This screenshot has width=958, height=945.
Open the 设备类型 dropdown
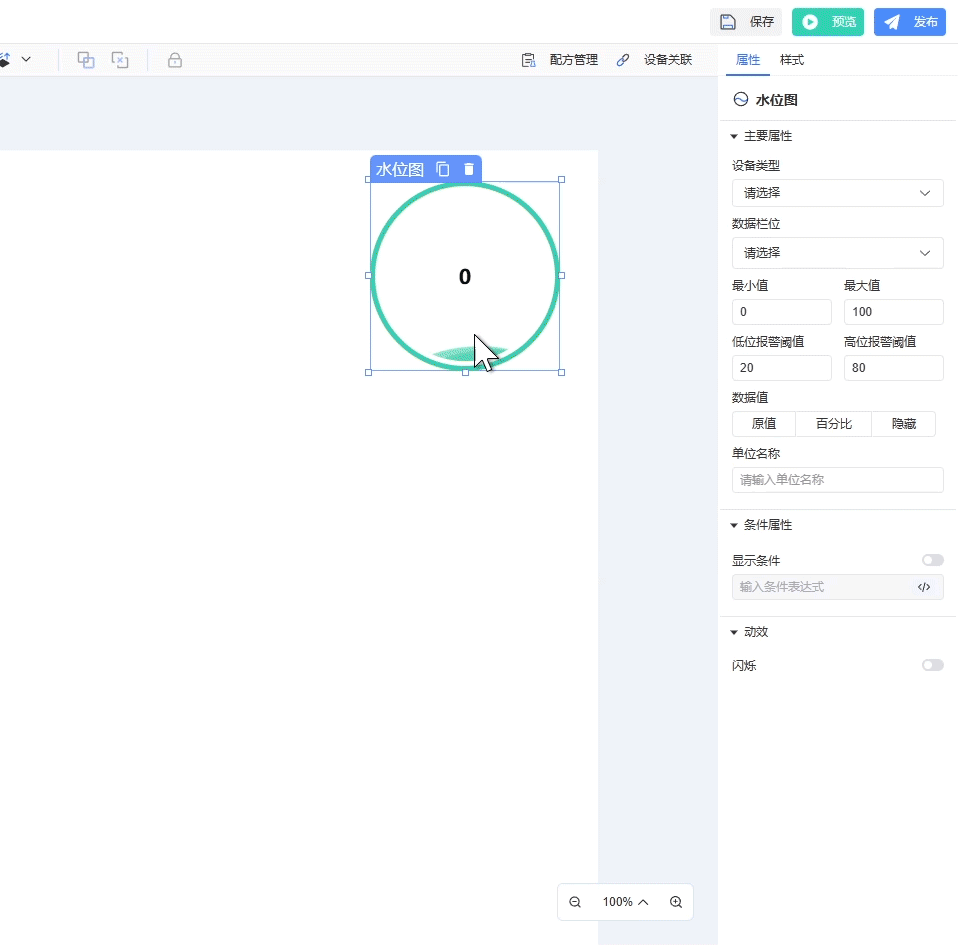pyautogui.click(x=837, y=193)
